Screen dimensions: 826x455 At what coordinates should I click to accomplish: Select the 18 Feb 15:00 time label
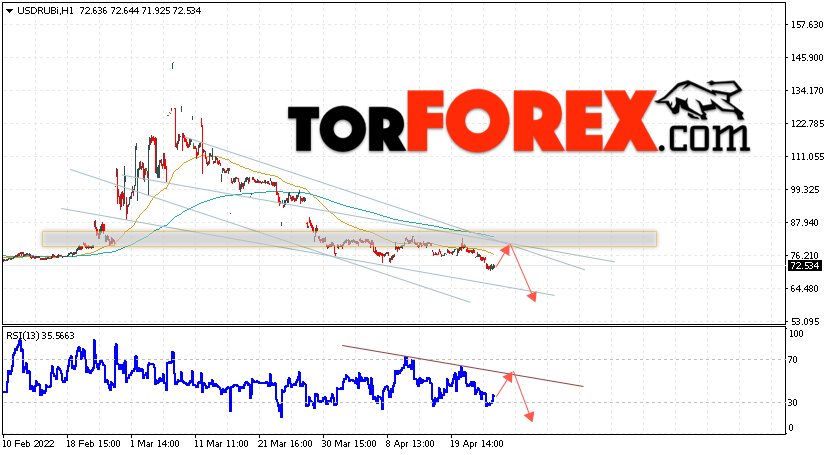(93, 444)
